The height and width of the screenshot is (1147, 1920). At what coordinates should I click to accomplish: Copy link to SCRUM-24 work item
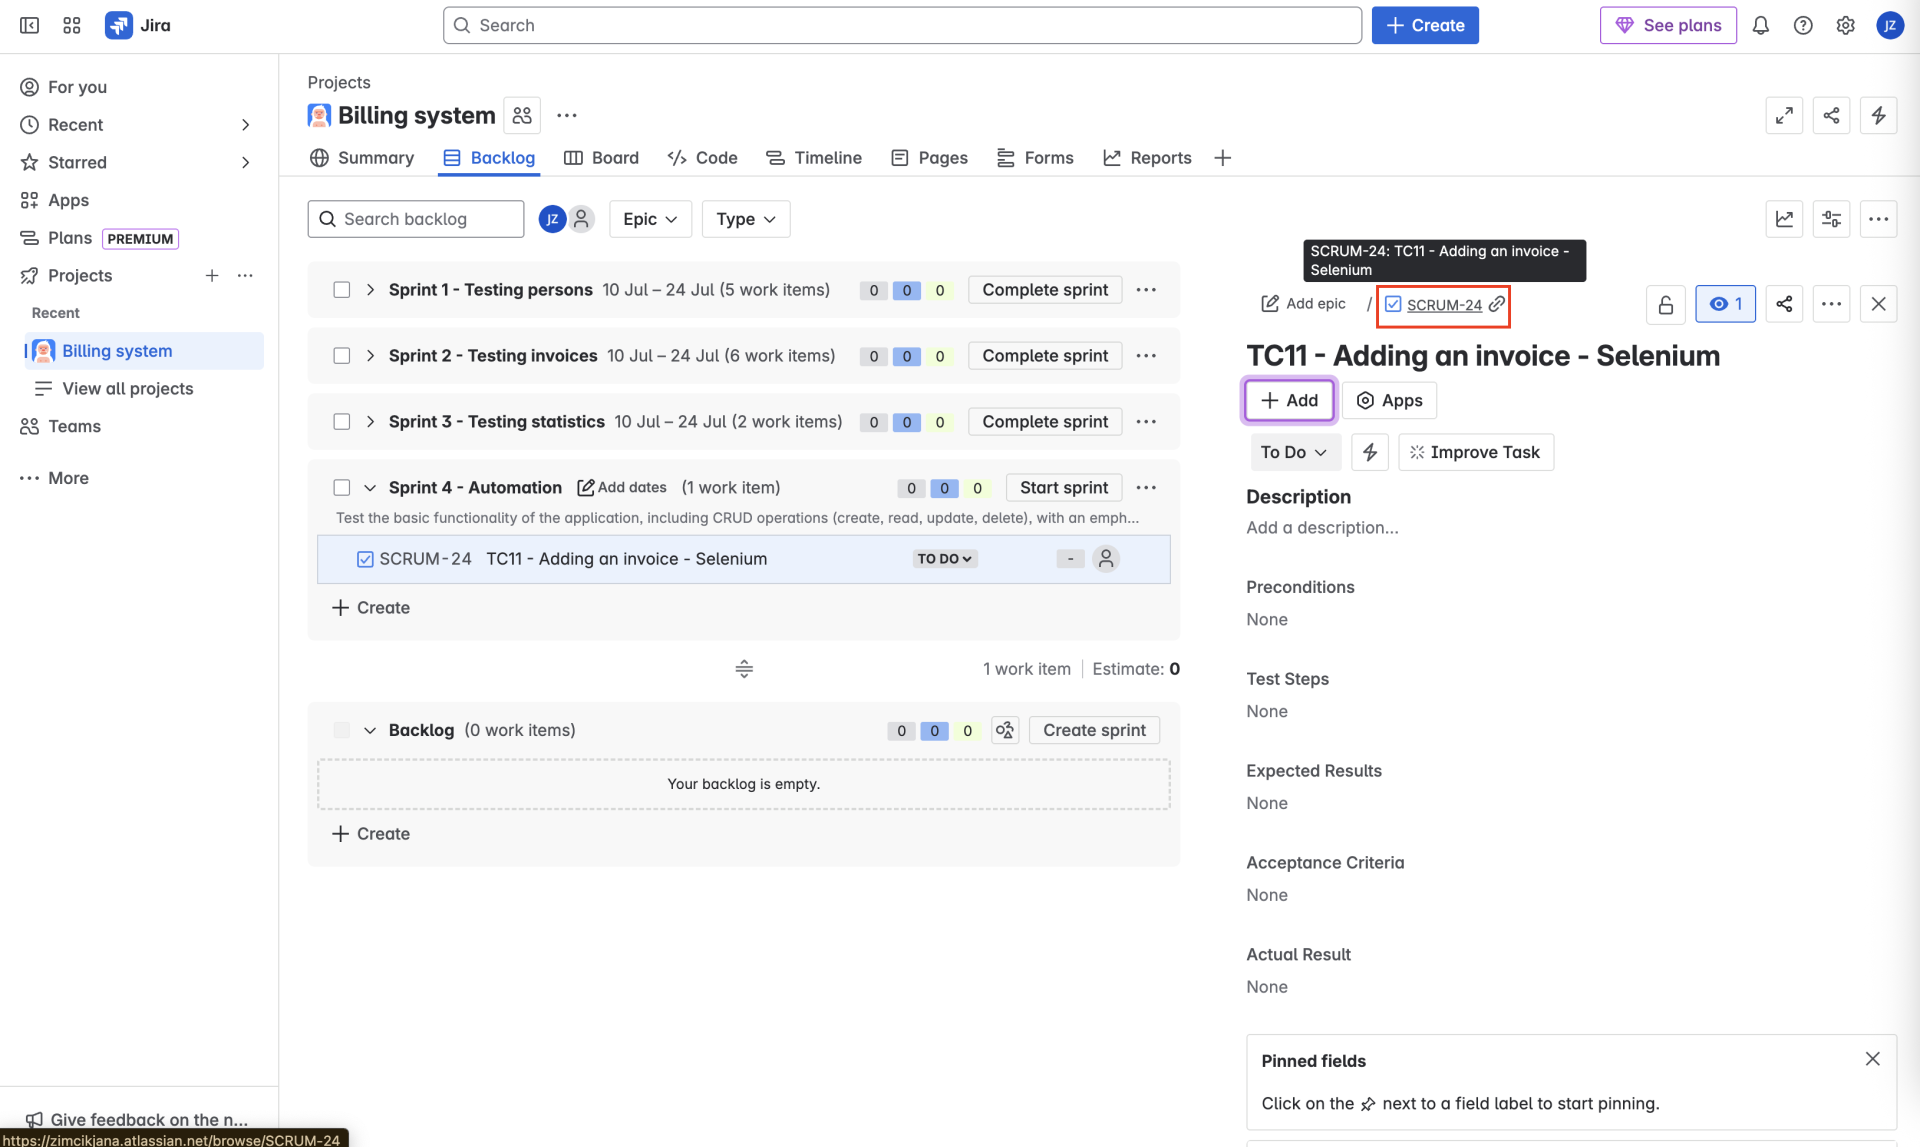pyautogui.click(x=1496, y=304)
